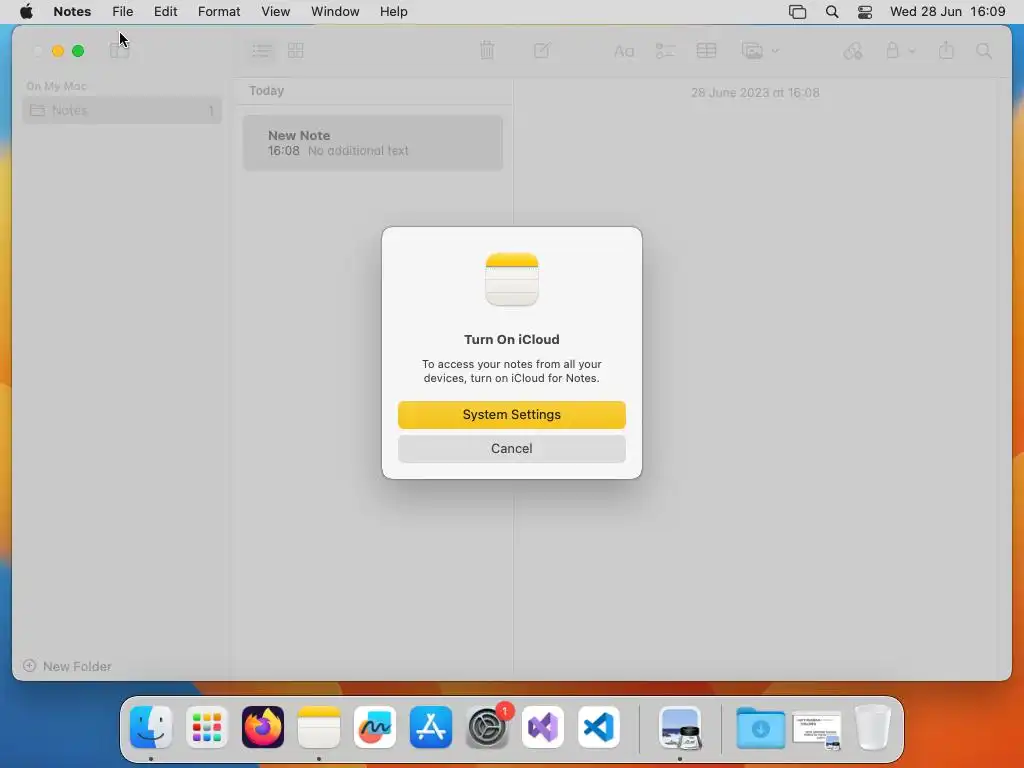
Task: Open Launchpad from the dock
Action: [207, 727]
